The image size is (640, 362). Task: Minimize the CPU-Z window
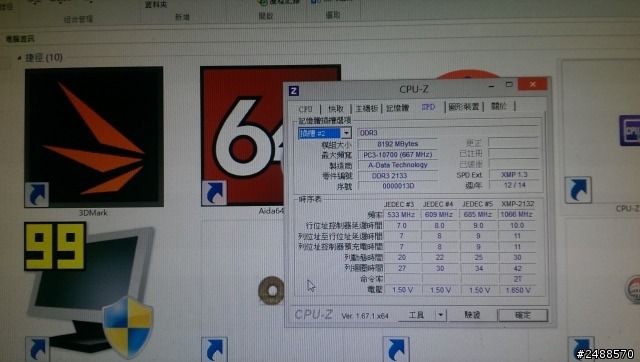[491, 86]
